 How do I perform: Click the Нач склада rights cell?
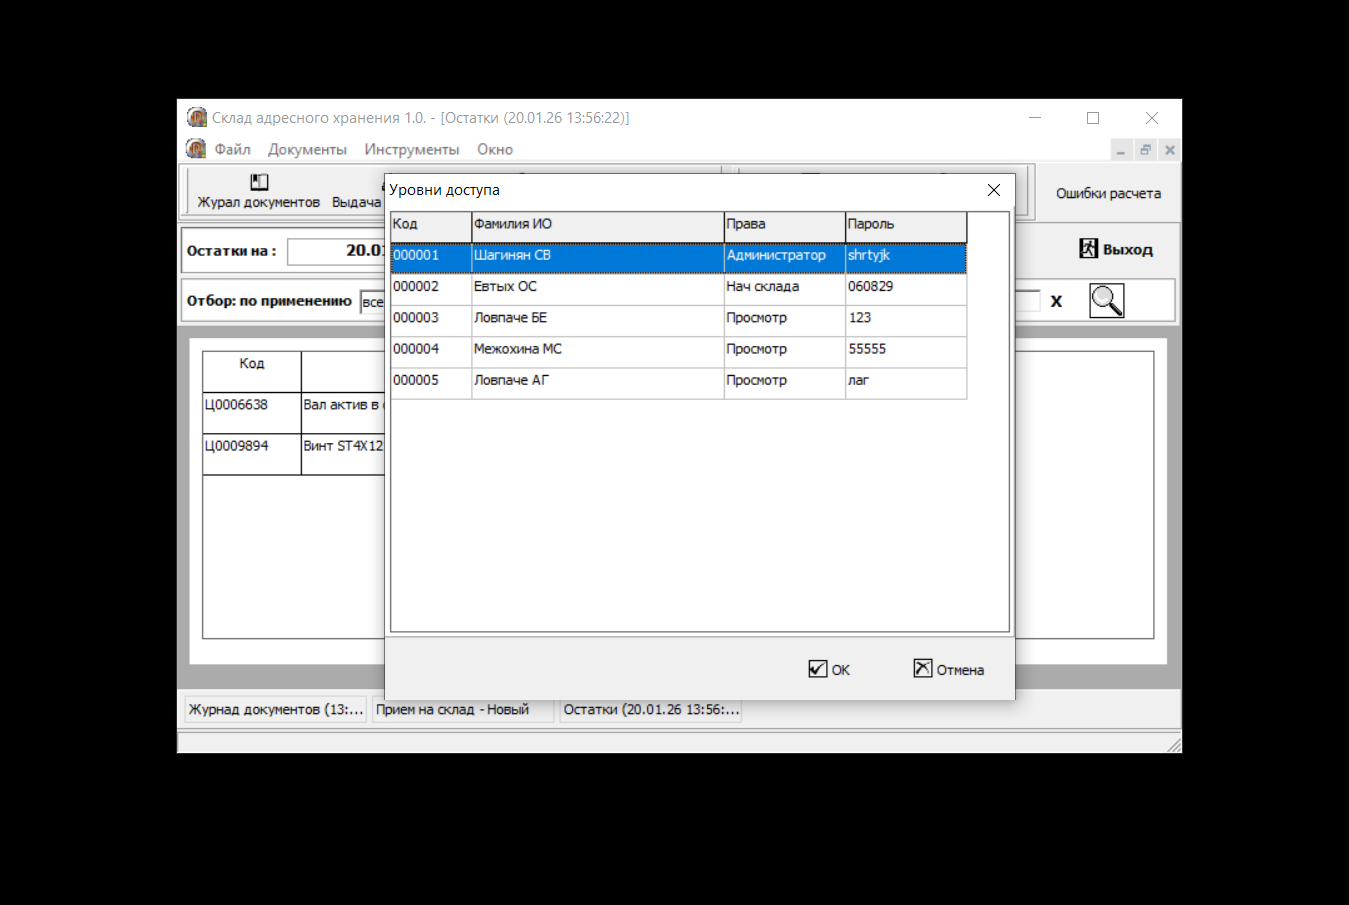784,289
